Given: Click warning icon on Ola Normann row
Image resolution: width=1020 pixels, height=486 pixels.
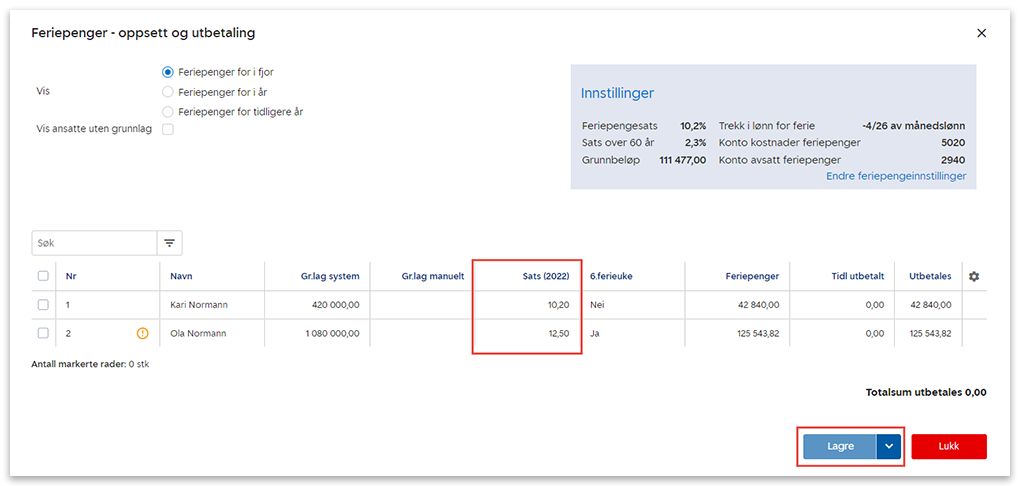Looking at the screenshot, I should point(143,333).
